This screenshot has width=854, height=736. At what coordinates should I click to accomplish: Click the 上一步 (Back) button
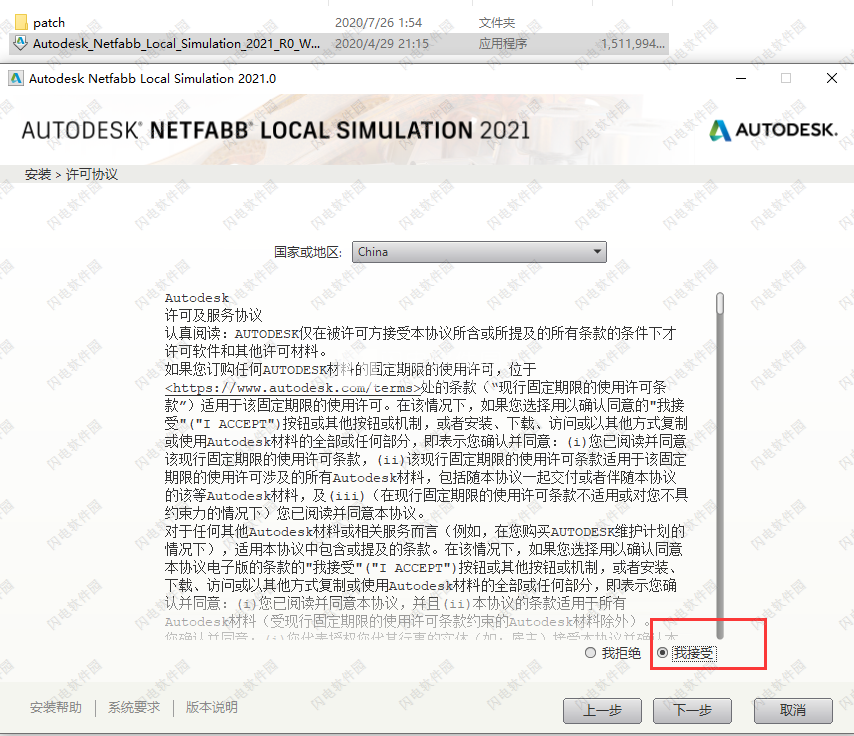(x=602, y=710)
